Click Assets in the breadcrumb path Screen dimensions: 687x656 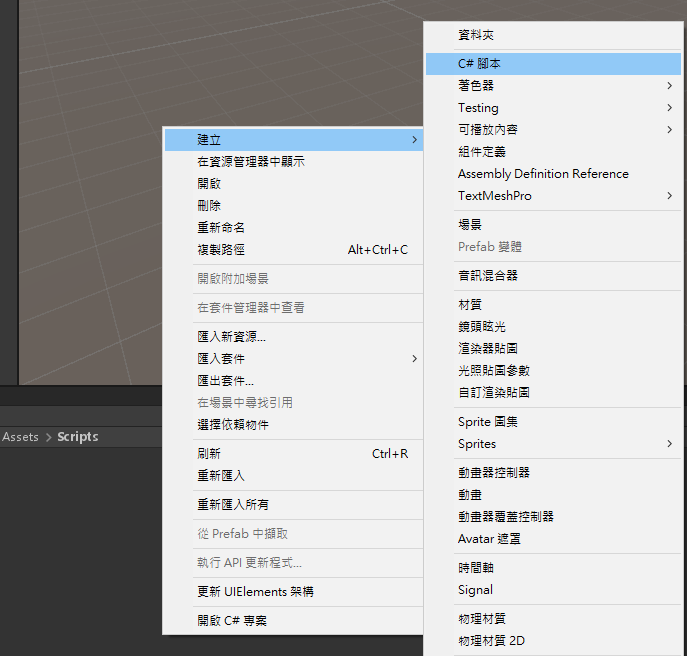tap(20, 437)
